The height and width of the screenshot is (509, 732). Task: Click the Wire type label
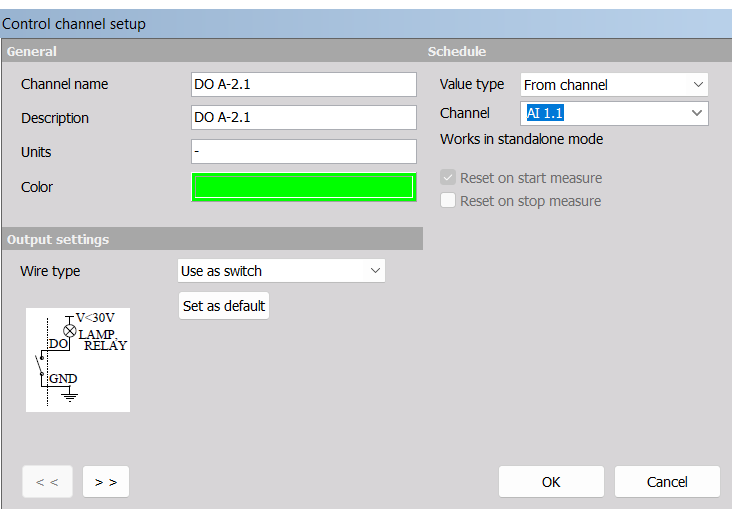[50, 271]
